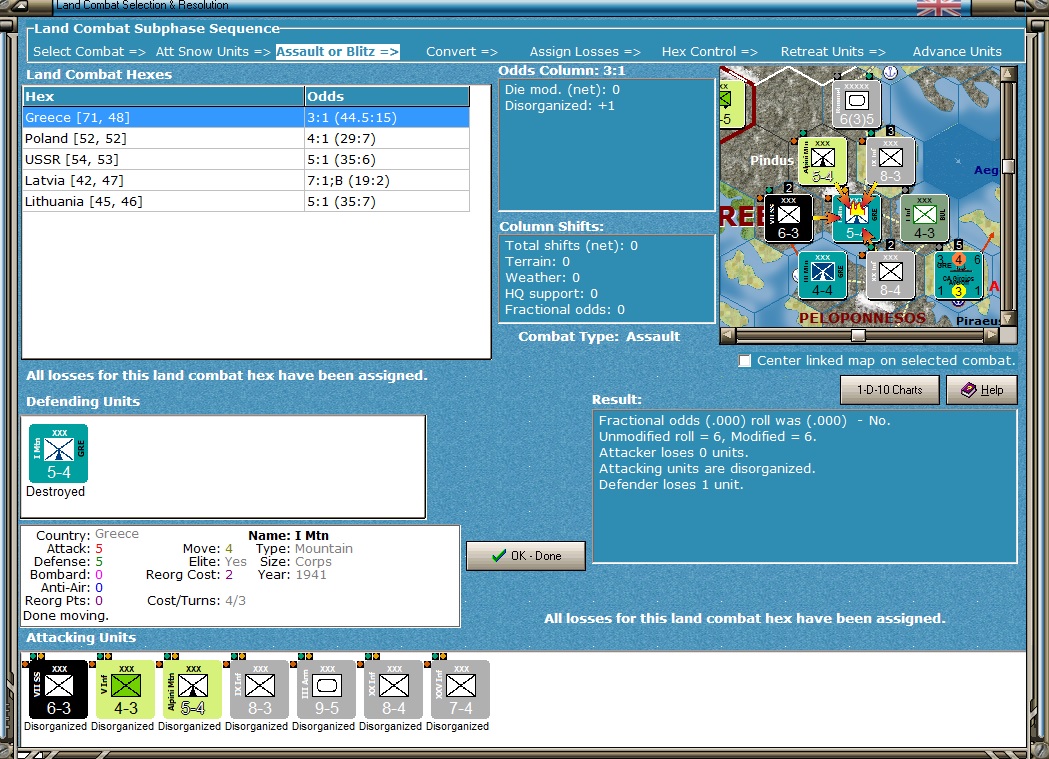This screenshot has height=759, width=1049.
Task: Click map scroll down arrow
Action: (1008, 319)
